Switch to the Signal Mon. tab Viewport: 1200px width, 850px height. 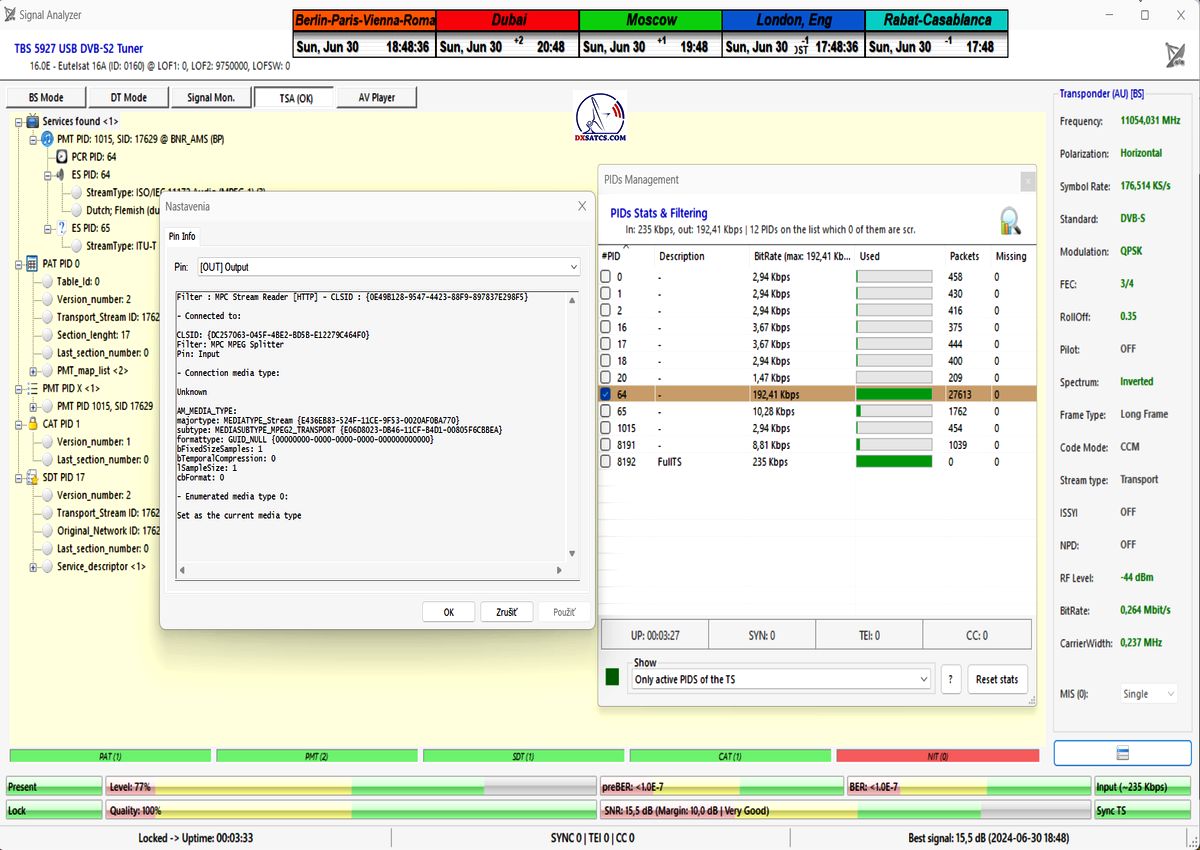(x=211, y=97)
